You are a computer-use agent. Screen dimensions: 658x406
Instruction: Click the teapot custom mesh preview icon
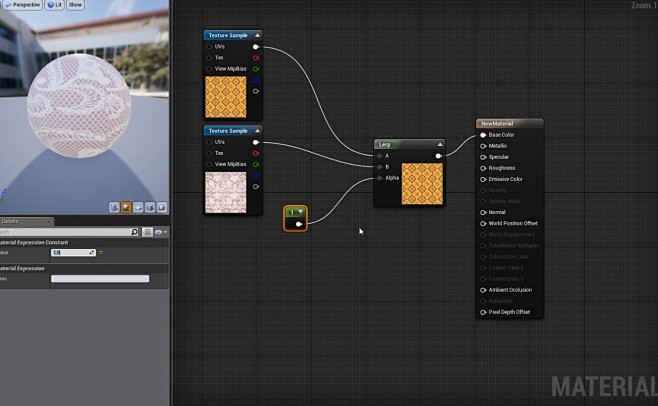click(x=162, y=207)
